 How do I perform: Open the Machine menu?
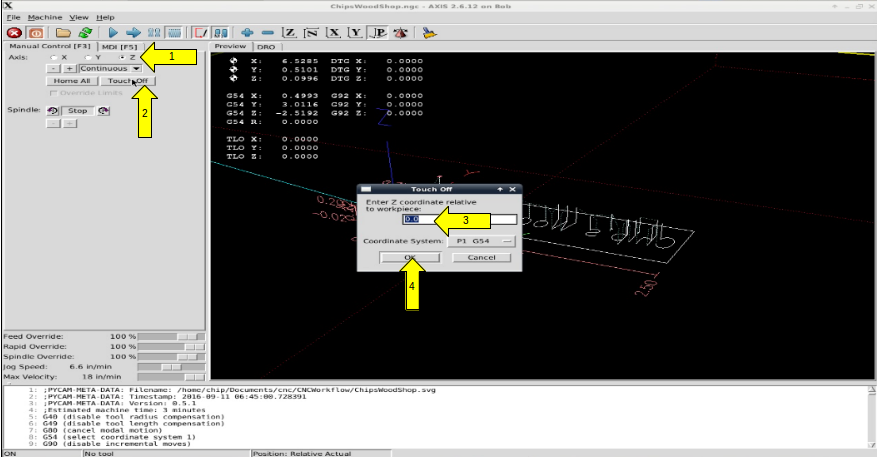point(45,17)
